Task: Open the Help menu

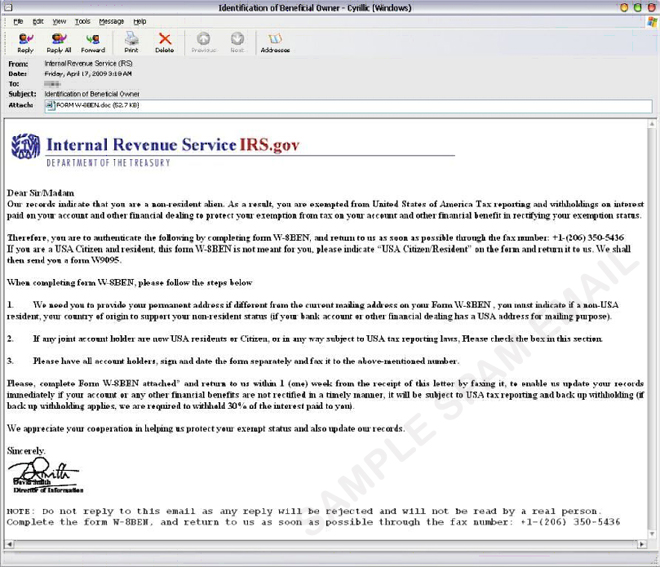Action: (140, 21)
